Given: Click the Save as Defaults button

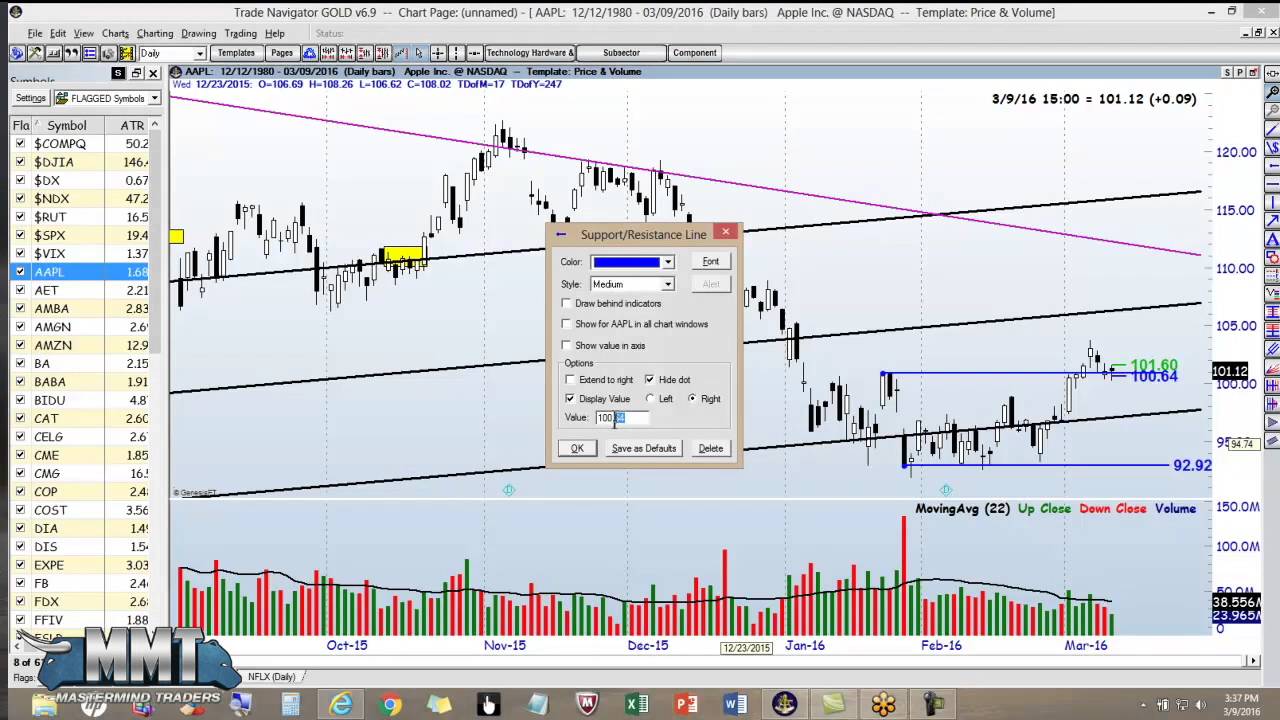Looking at the screenshot, I should [644, 448].
